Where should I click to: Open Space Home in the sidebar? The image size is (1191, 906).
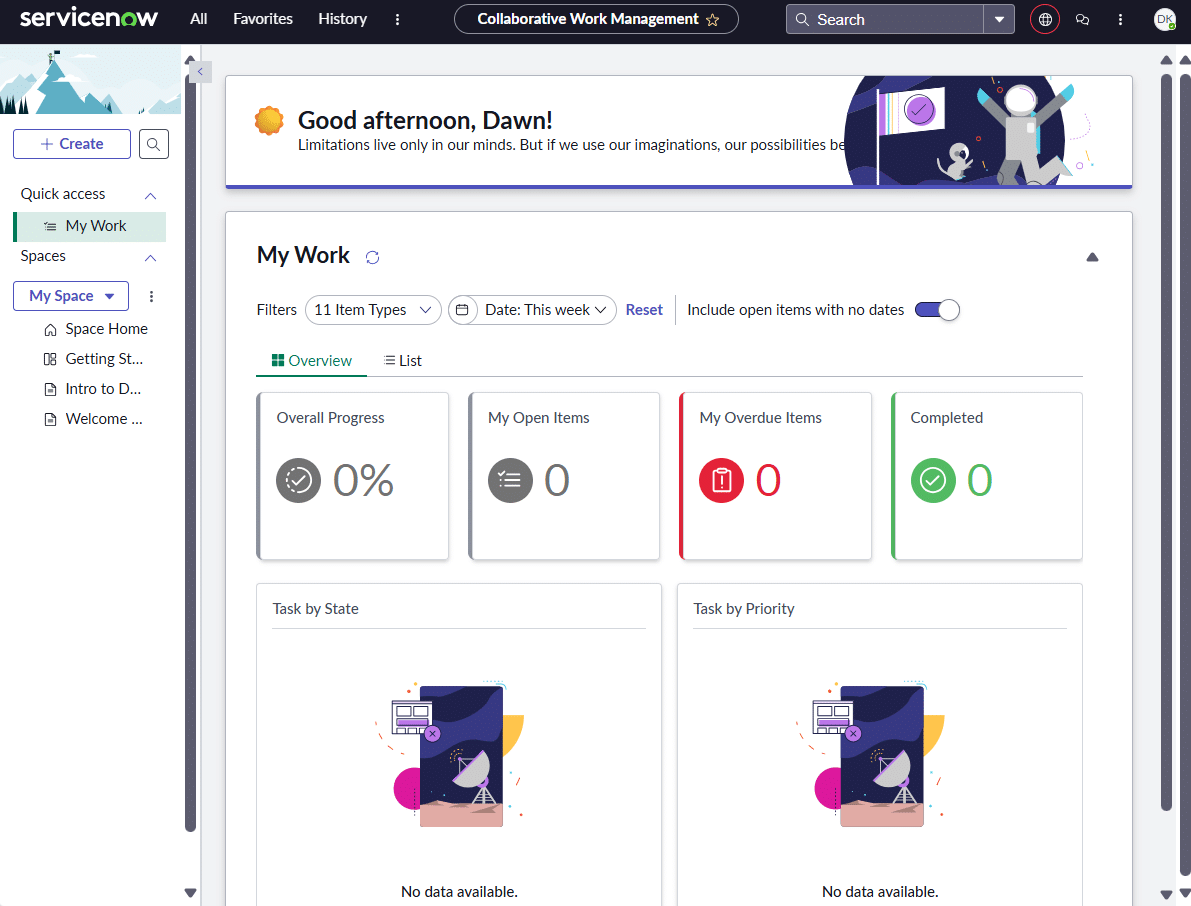pos(106,329)
